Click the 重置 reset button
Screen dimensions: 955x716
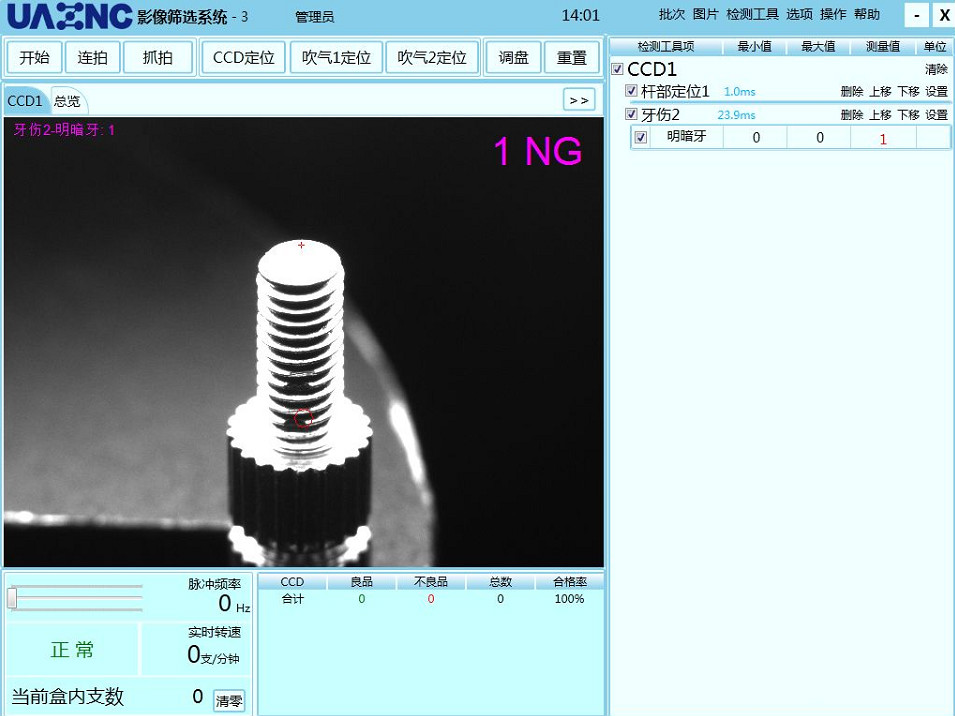(571, 58)
